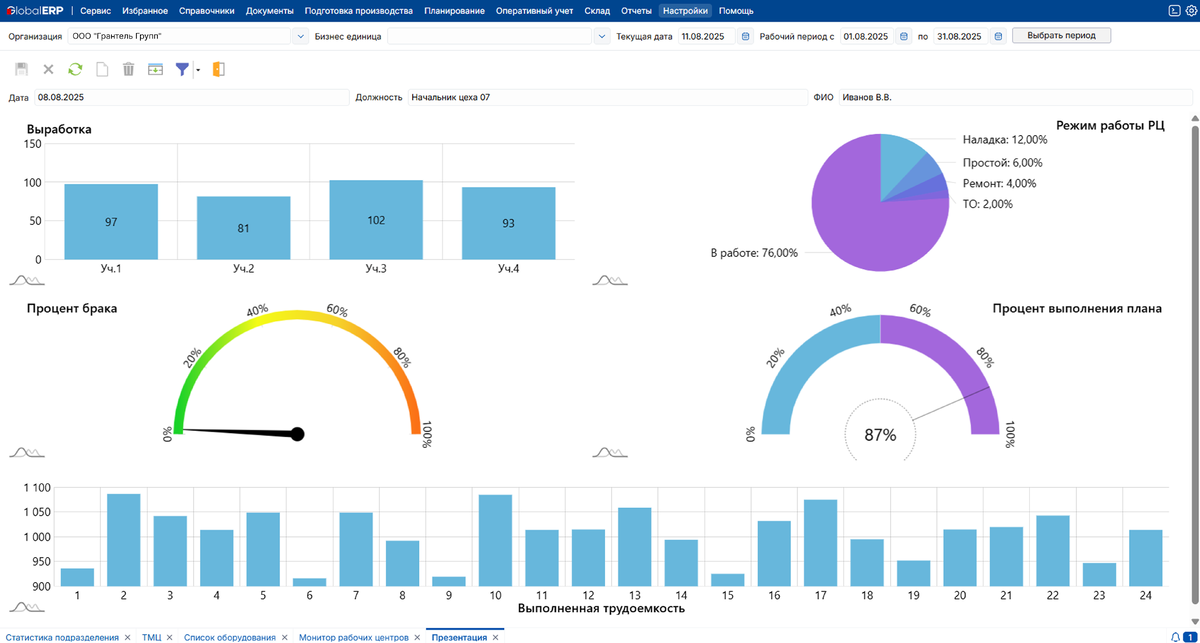Image resolution: width=1200 pixels, height=643 pixels.
Task: Open the arrow dropdown next to the filter icon
Action: pyautogui.click(x=198, y=69)
